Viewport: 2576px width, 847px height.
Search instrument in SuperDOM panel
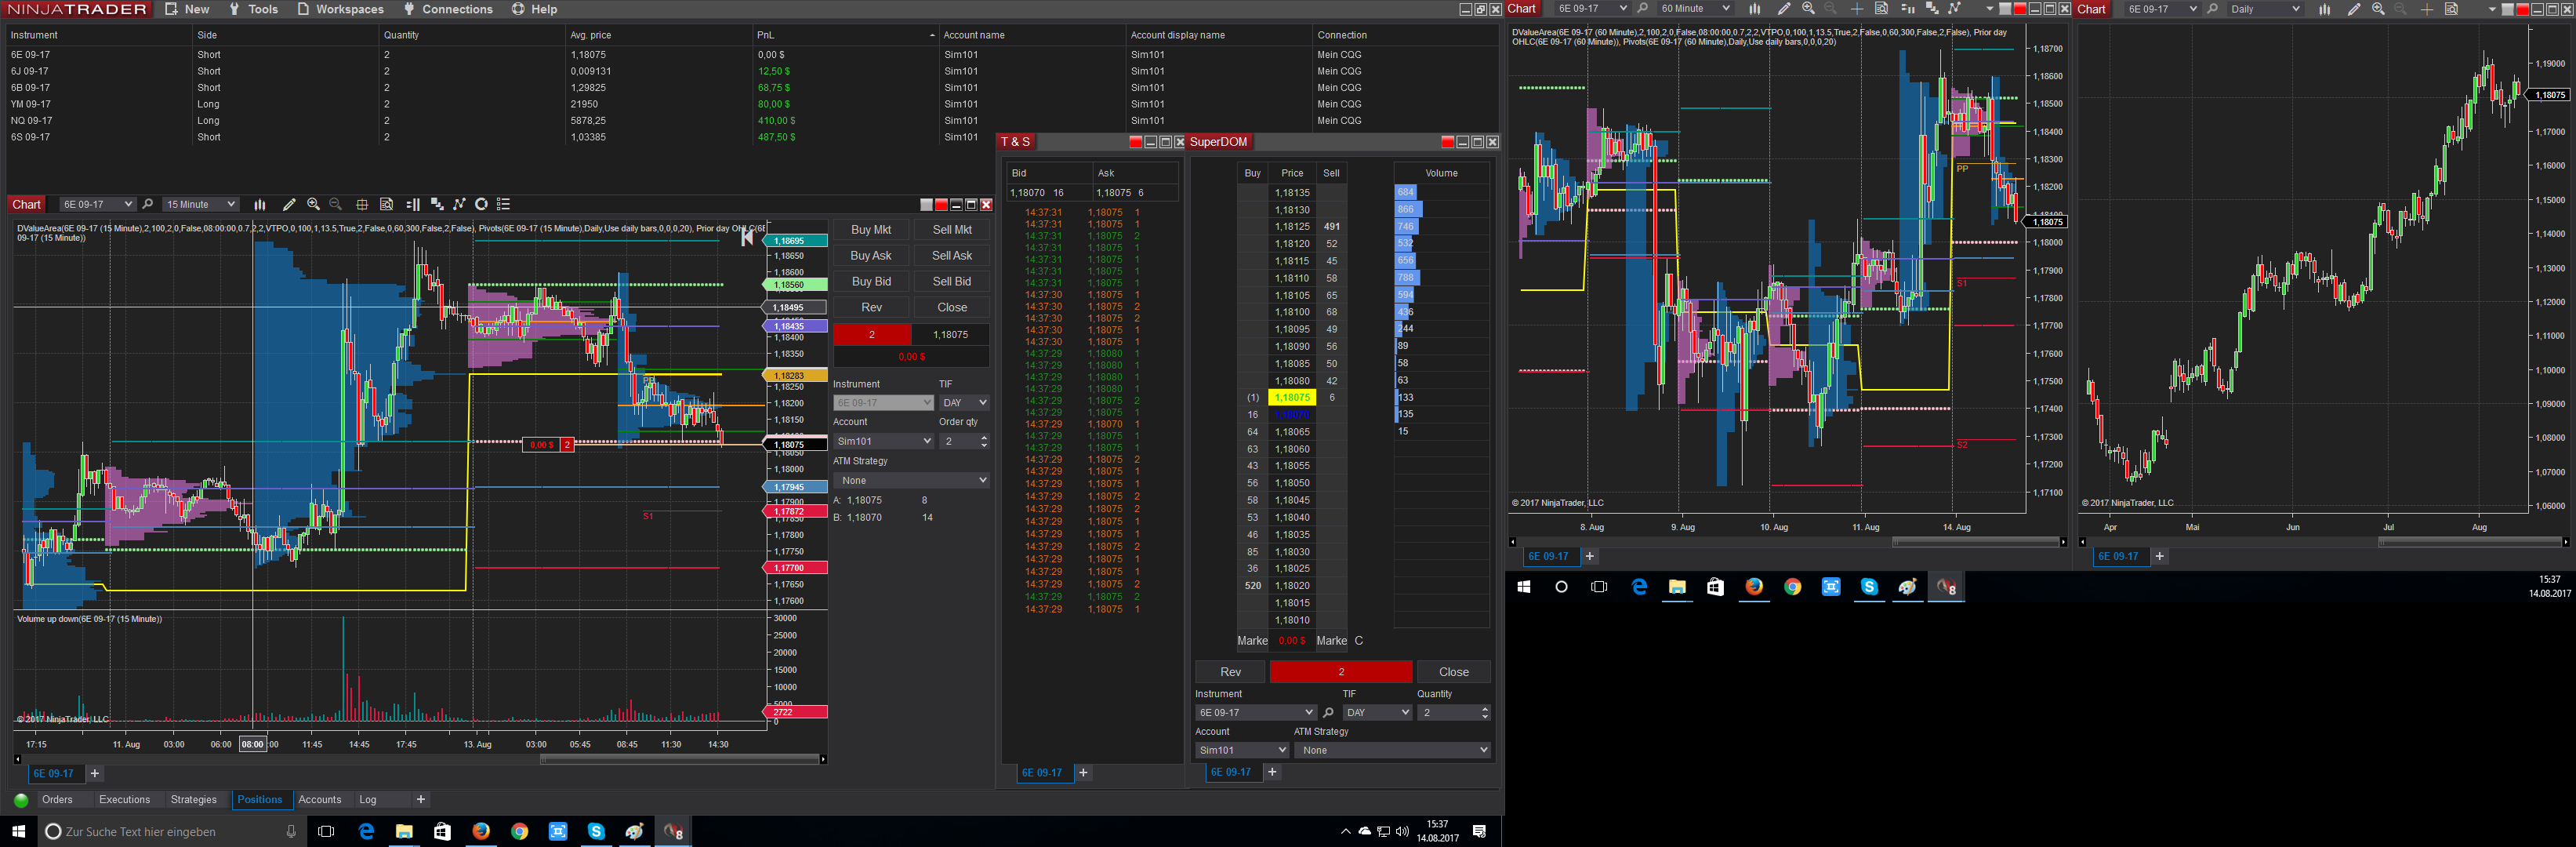pyautogui.click(x=1328, y=713)
